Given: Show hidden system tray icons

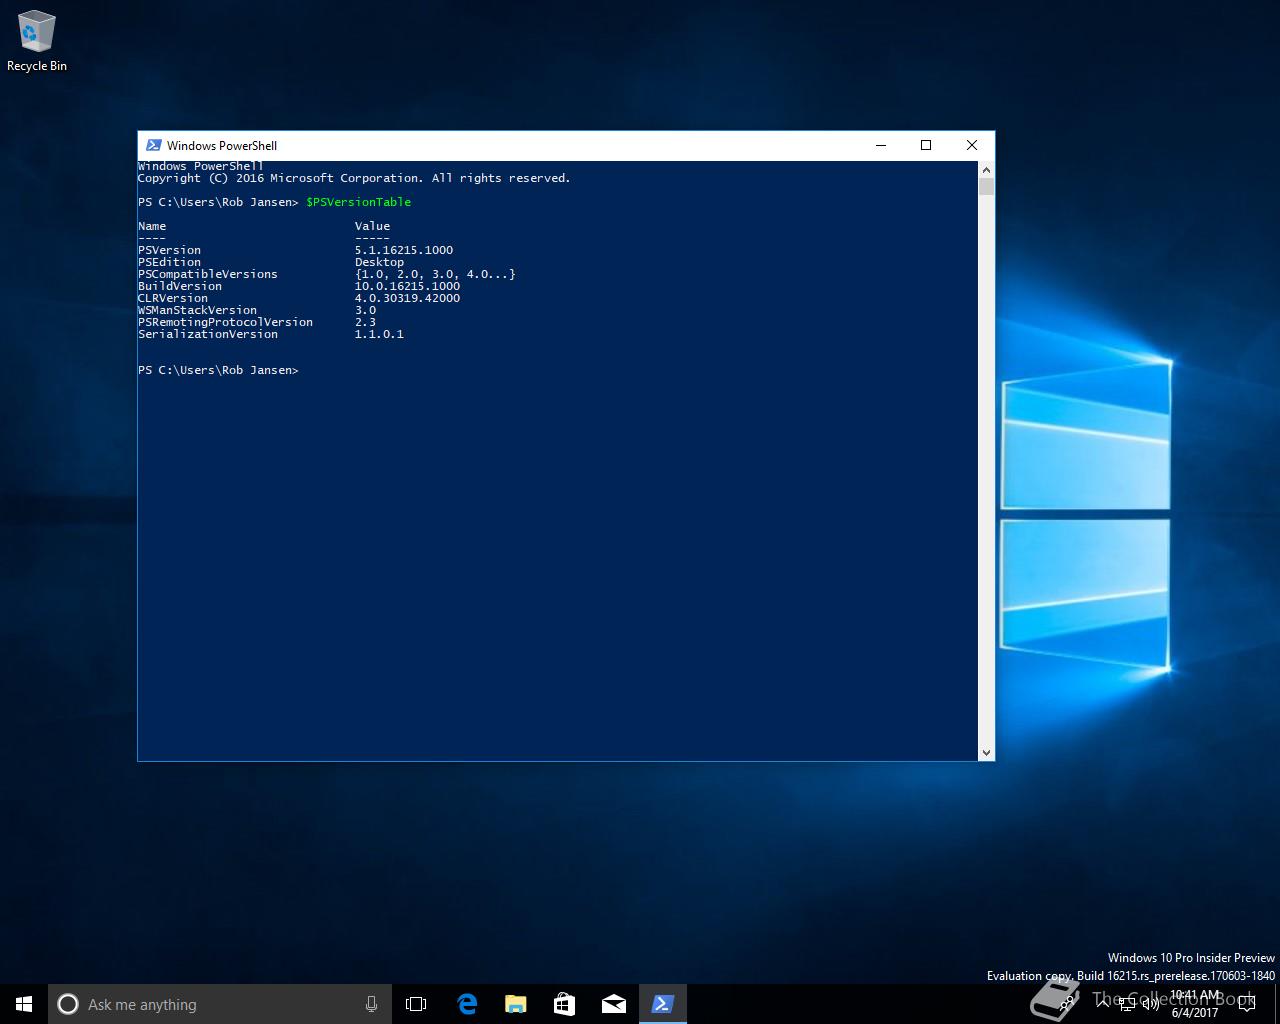Looking at the screenshot, I should [x=1103, y=1003].
